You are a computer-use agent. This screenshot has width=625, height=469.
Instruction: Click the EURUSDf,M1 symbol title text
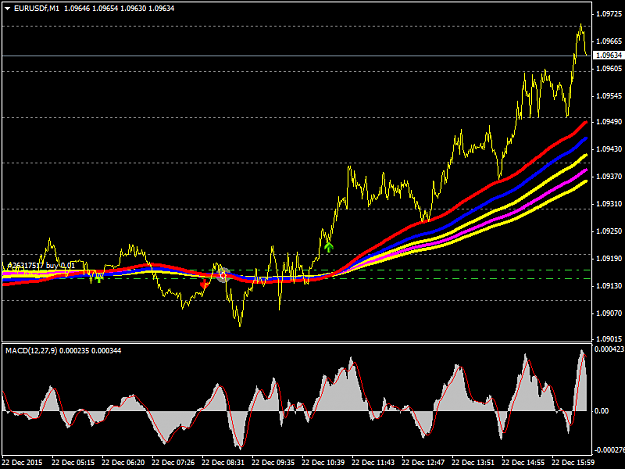tap(37, 8)
